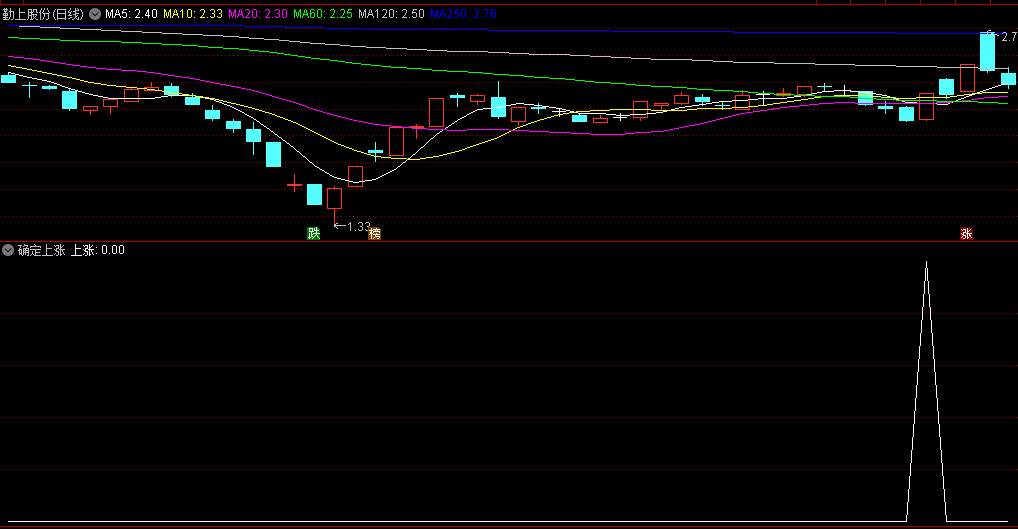
Task: Click the green 跌 marker icon
Action: click(314, 234)
